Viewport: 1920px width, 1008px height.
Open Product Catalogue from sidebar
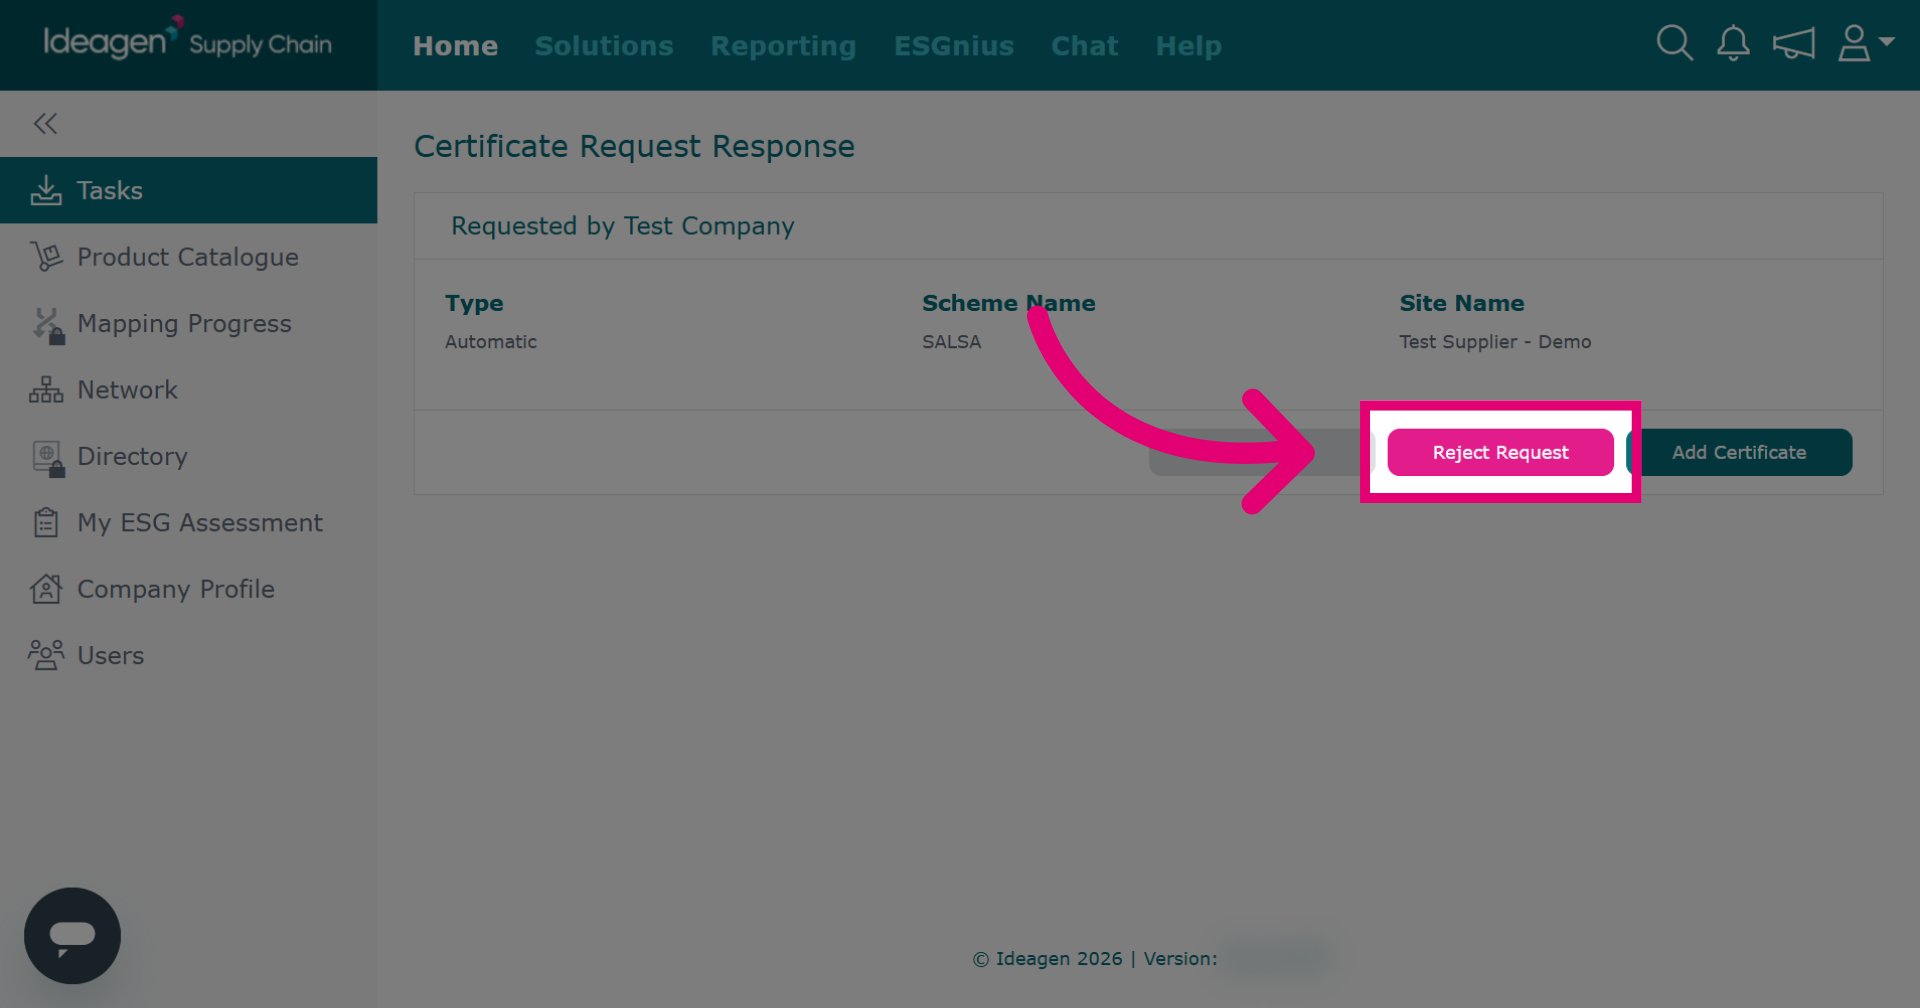[x=188, y=257]
